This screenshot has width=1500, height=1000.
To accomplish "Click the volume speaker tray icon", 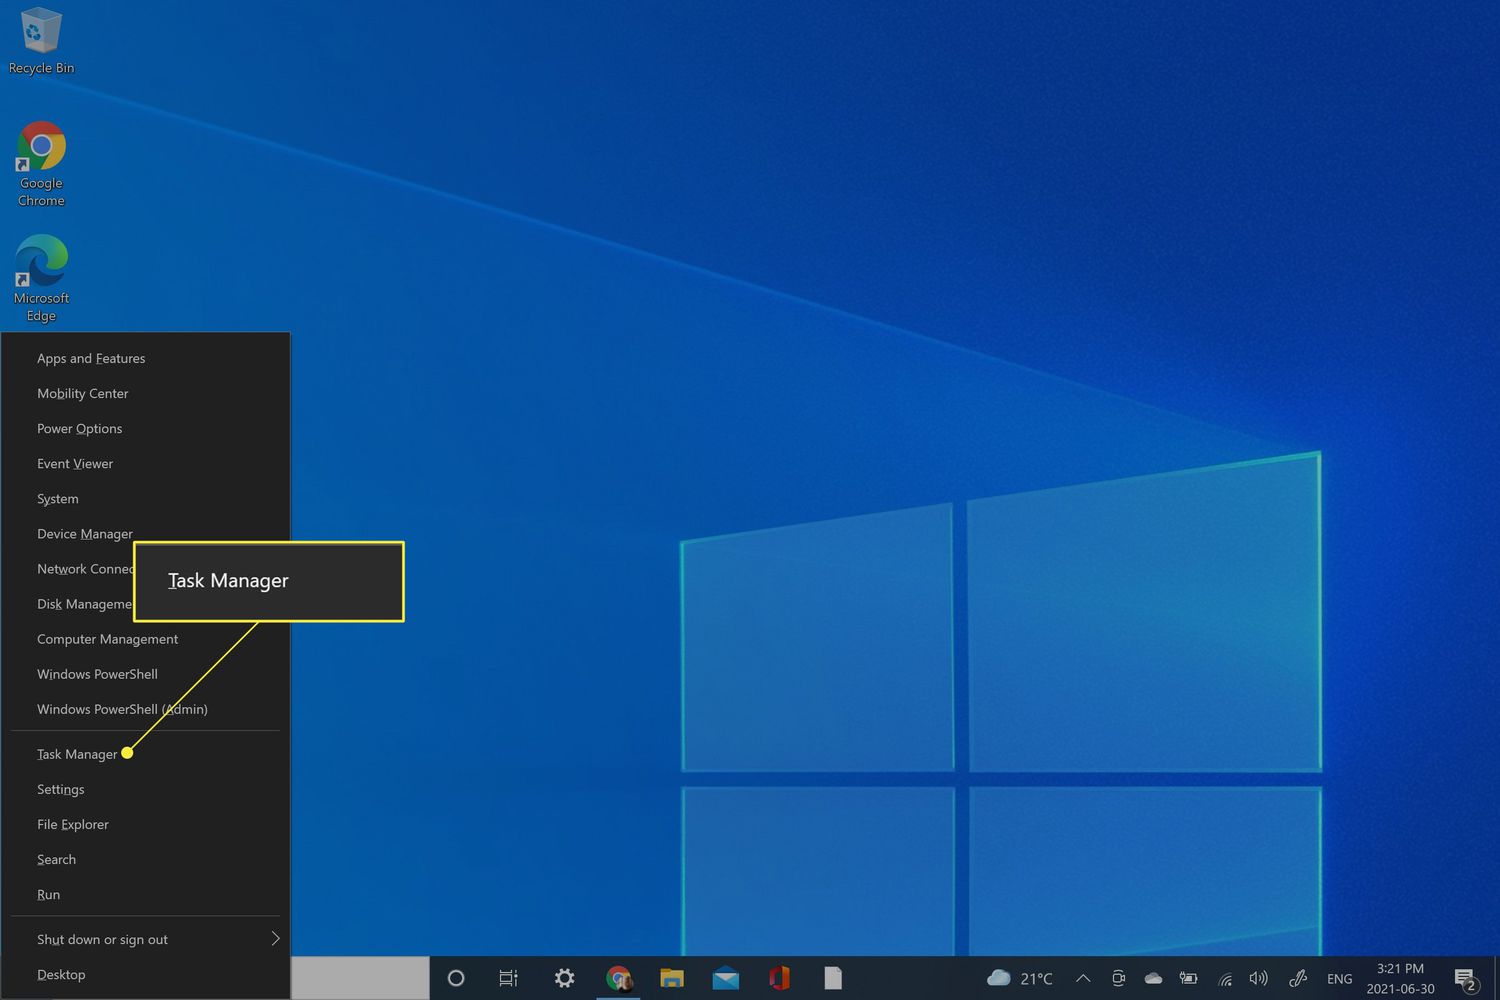I will 1259,978.
